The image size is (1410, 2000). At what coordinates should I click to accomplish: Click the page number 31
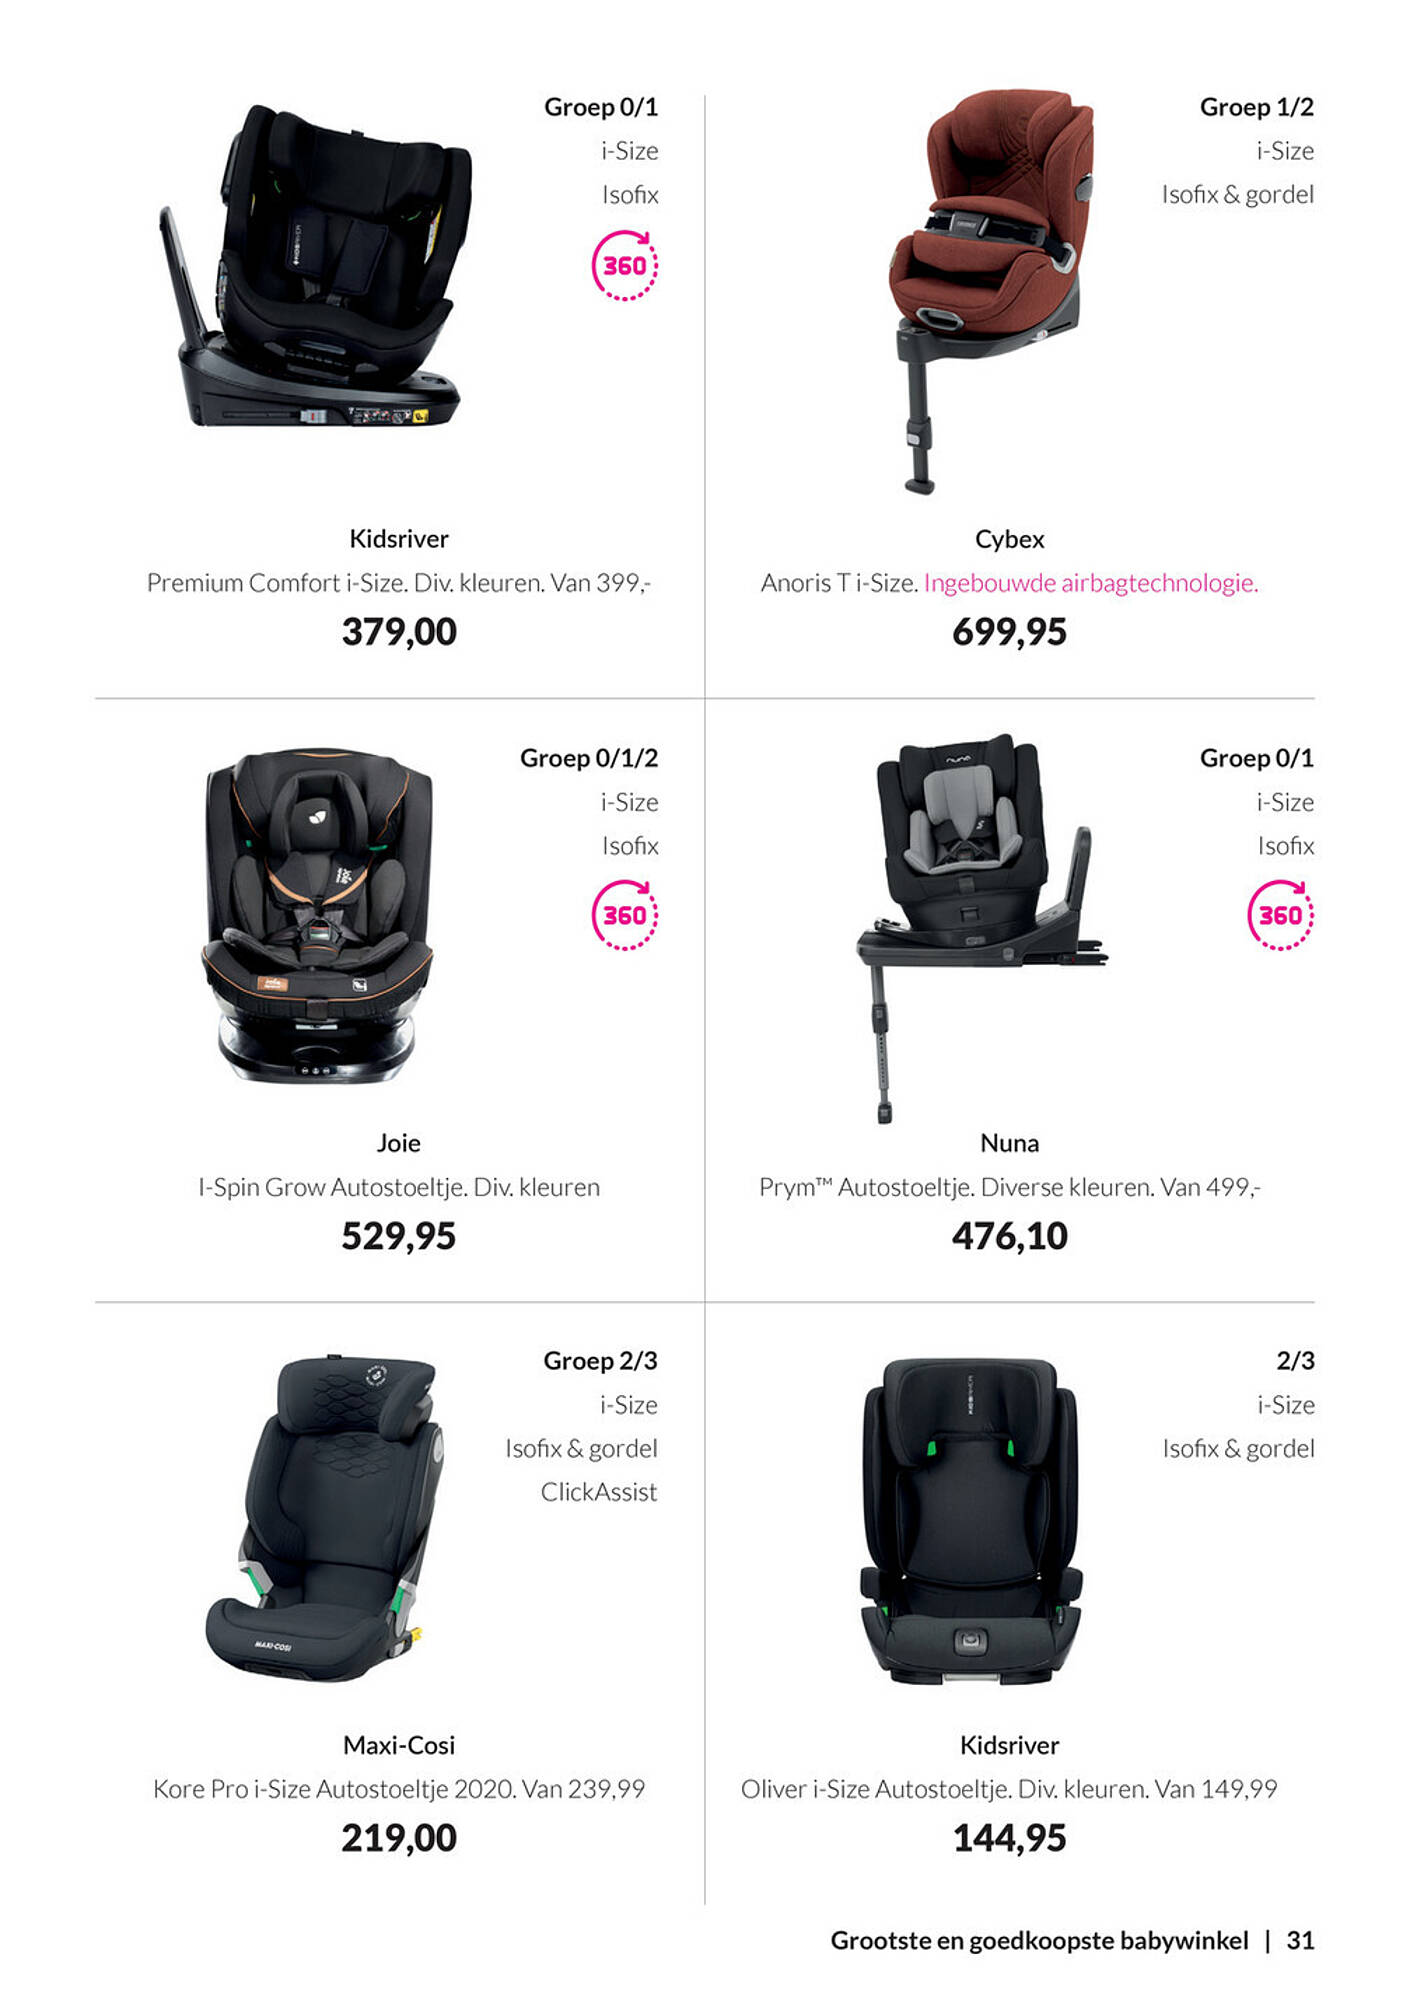tap(1300, 1941)
